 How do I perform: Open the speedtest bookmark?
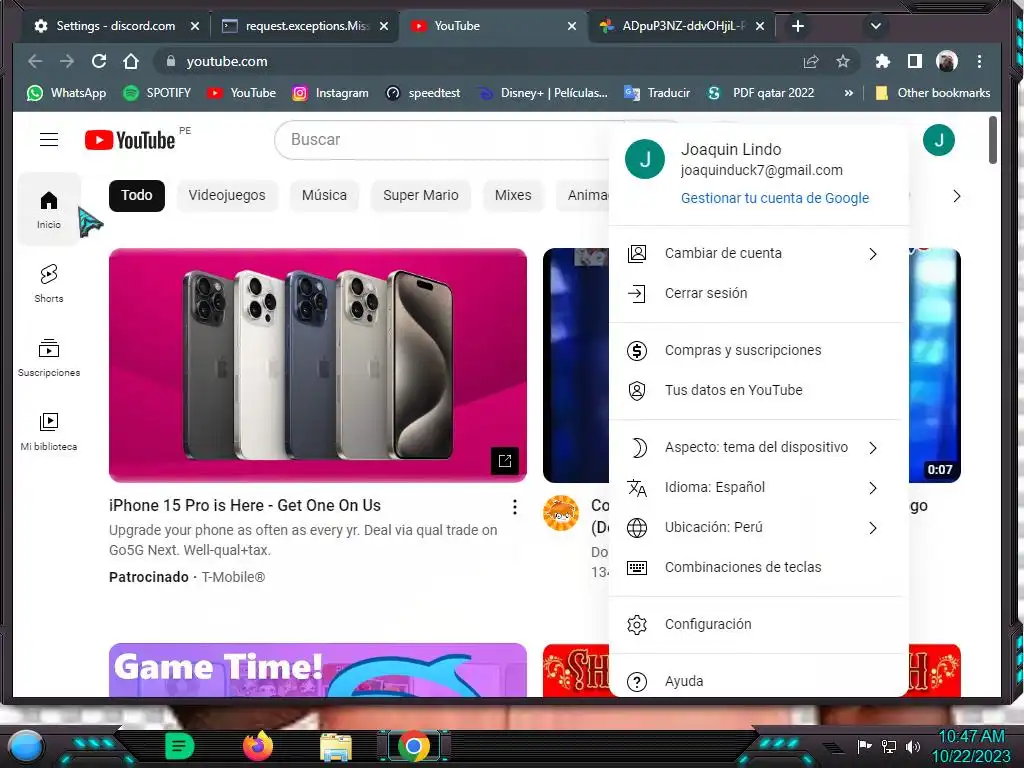coord(423,93)
